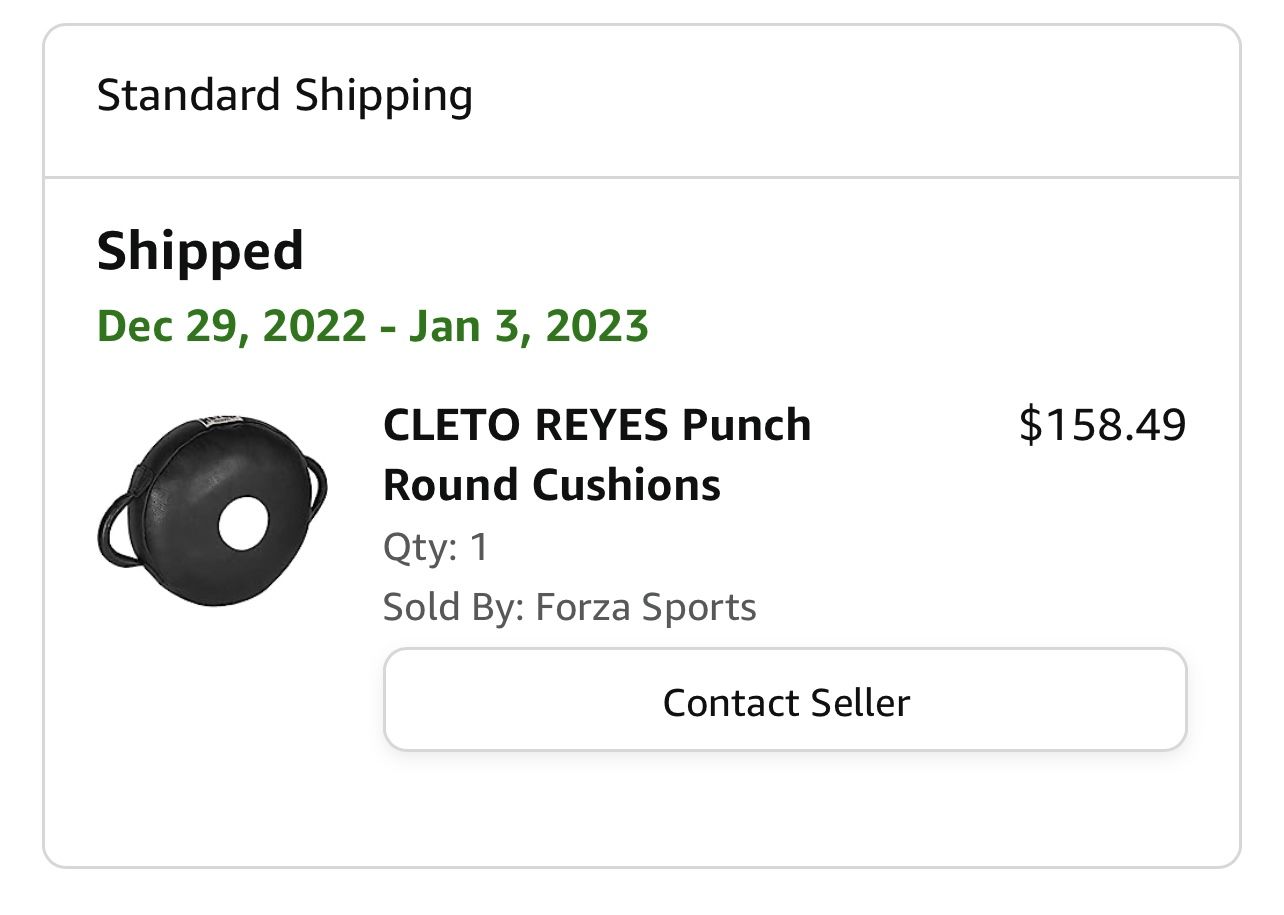Click the Standard Shipping header
1284x915 pixels.
(285, 96)
